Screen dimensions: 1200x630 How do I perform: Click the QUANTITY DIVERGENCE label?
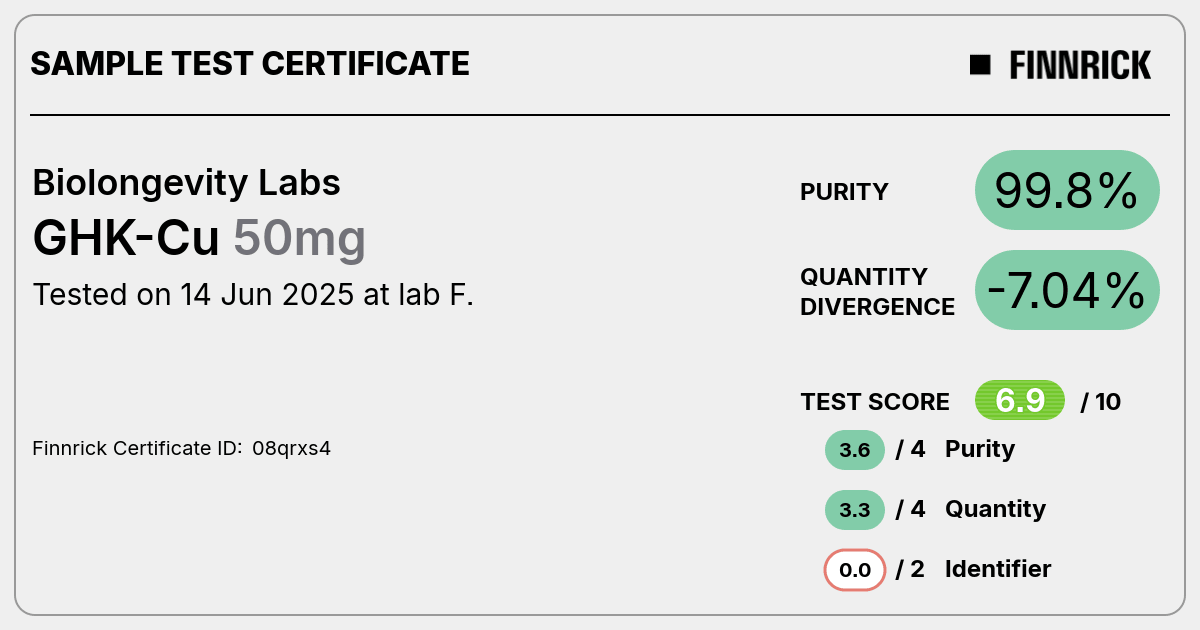click(x=877, y=291)
